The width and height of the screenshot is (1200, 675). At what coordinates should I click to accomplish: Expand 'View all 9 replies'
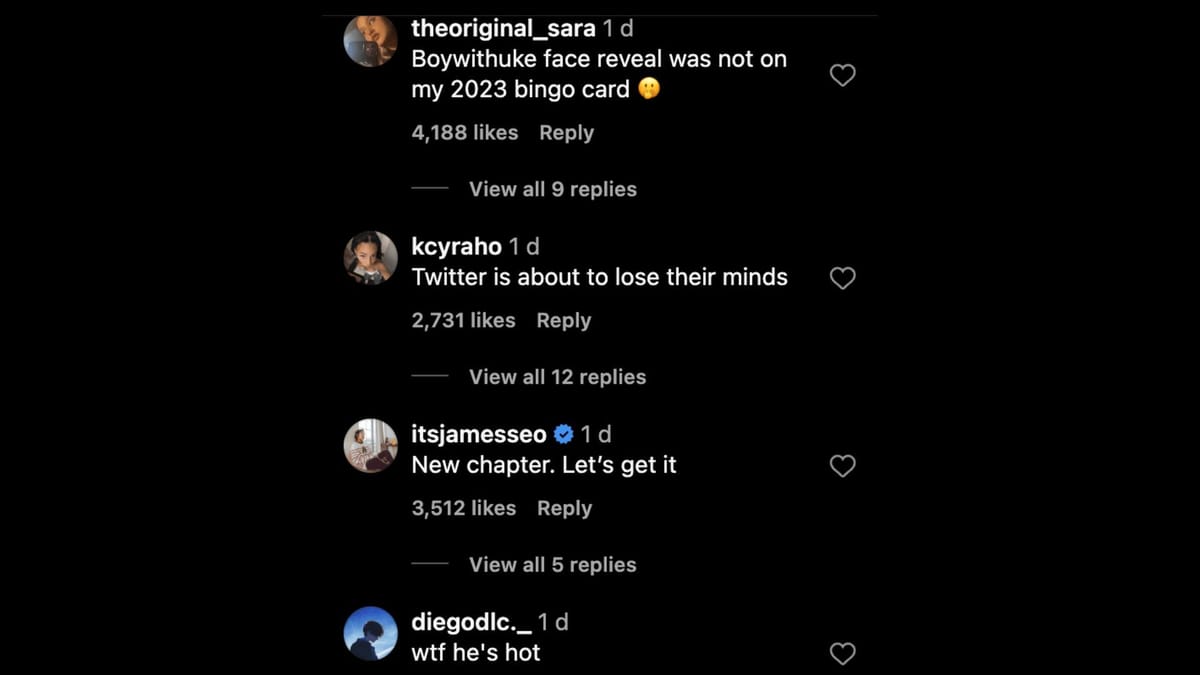click(552, 189)
